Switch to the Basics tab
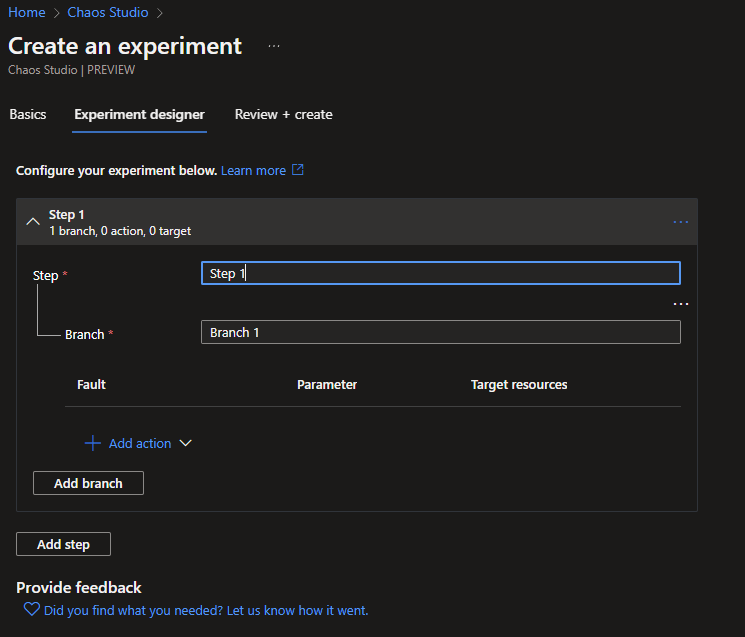 [28, 114]
